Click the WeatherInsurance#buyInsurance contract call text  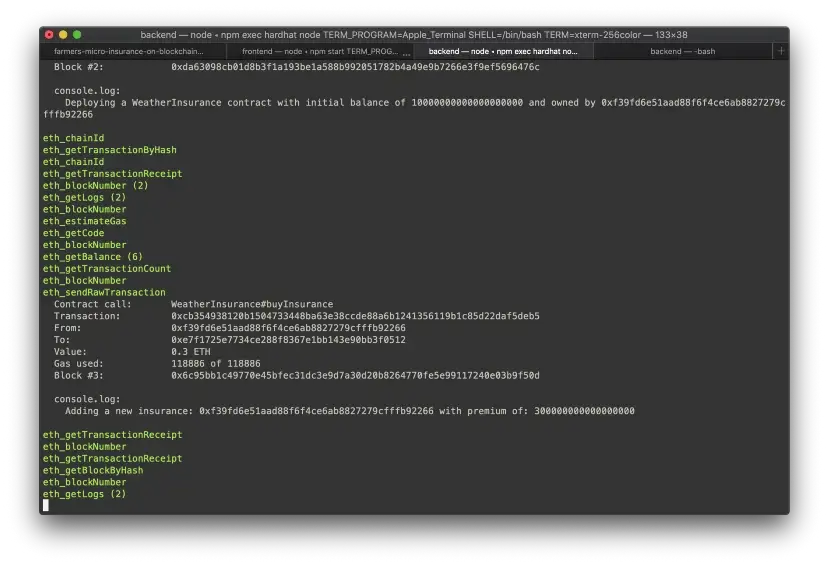click(252, 304)
